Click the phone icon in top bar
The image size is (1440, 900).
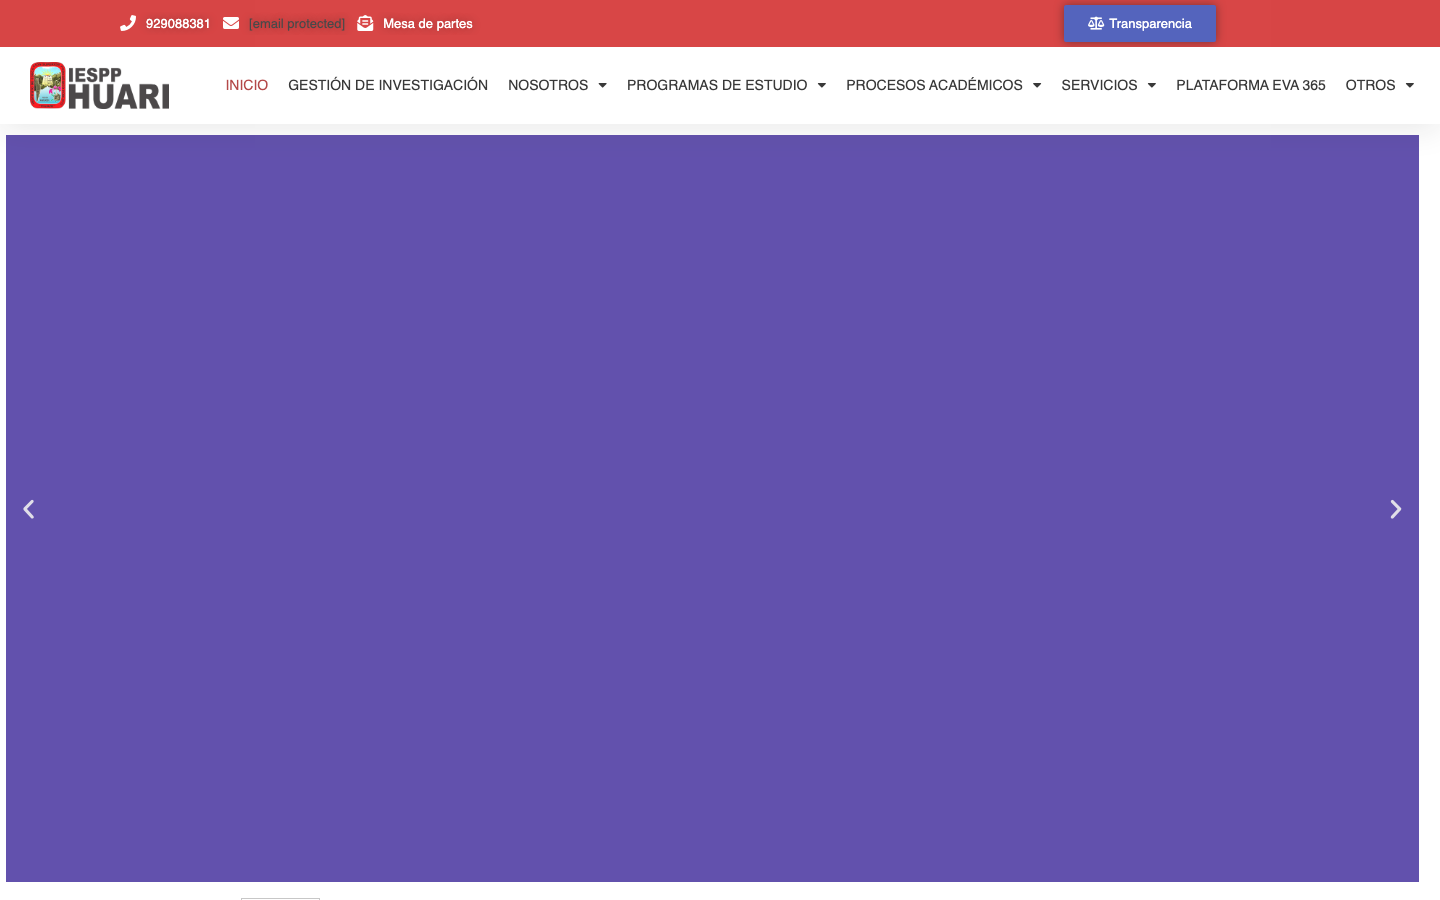pyautogui.click(x=128, y=23)
